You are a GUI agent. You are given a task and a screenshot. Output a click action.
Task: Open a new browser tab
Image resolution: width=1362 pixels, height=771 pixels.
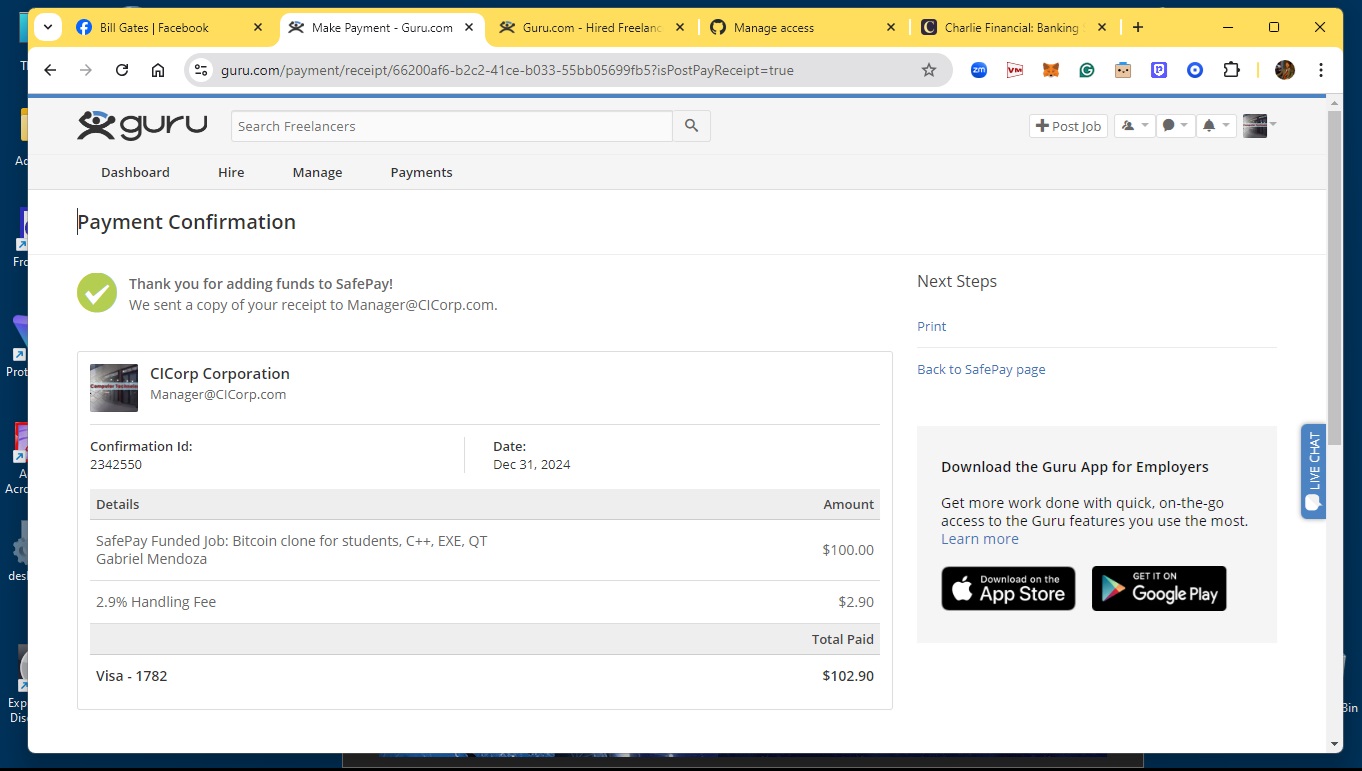coord(1138,28)
